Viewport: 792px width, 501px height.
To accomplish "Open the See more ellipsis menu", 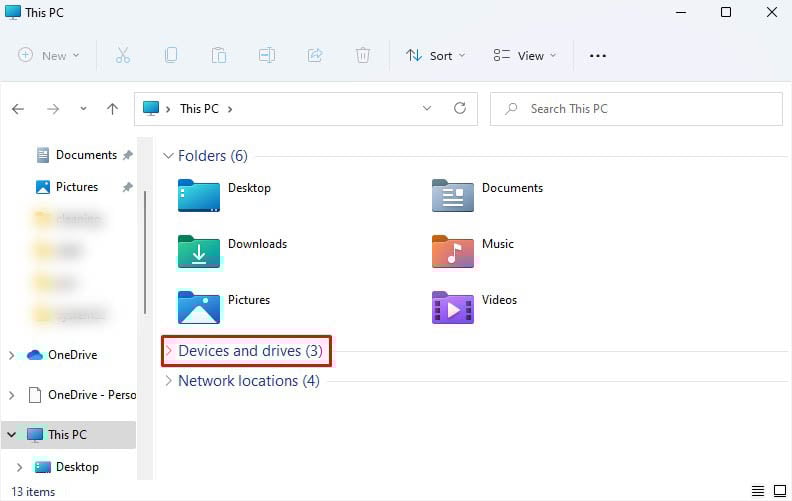I will pos(598,56).
